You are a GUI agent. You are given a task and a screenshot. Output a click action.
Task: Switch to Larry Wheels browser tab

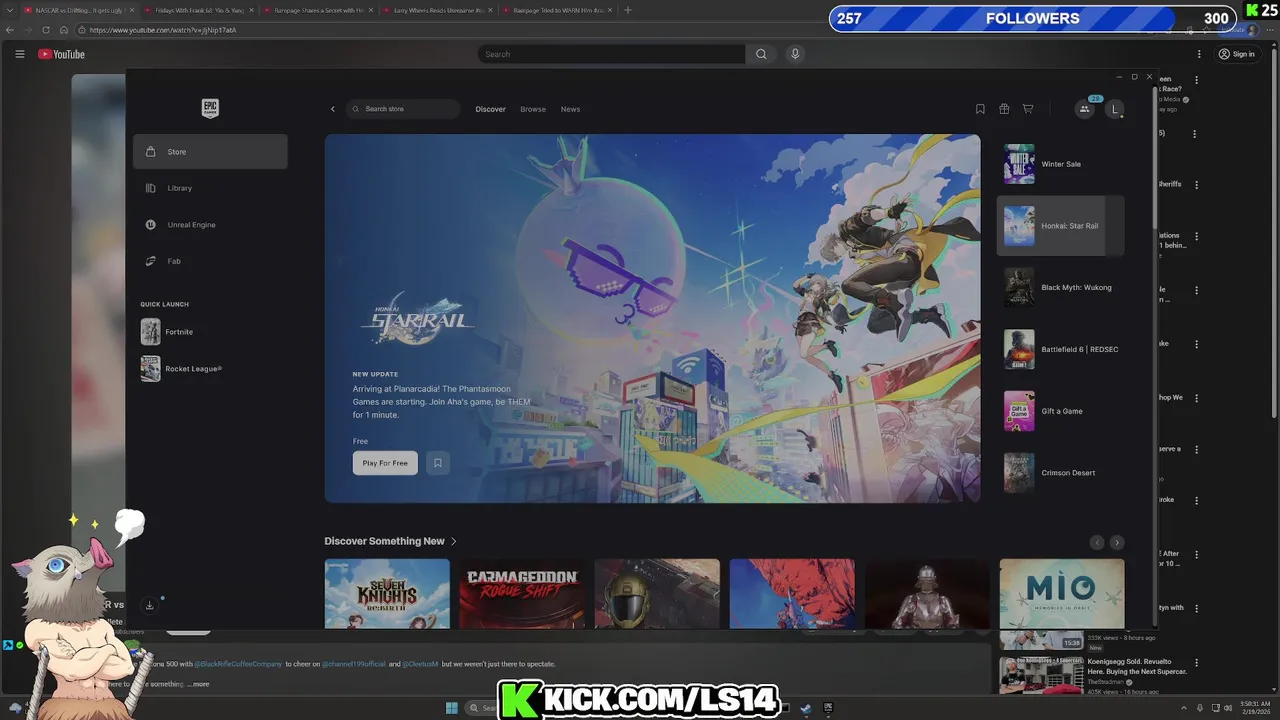point(437,10)
